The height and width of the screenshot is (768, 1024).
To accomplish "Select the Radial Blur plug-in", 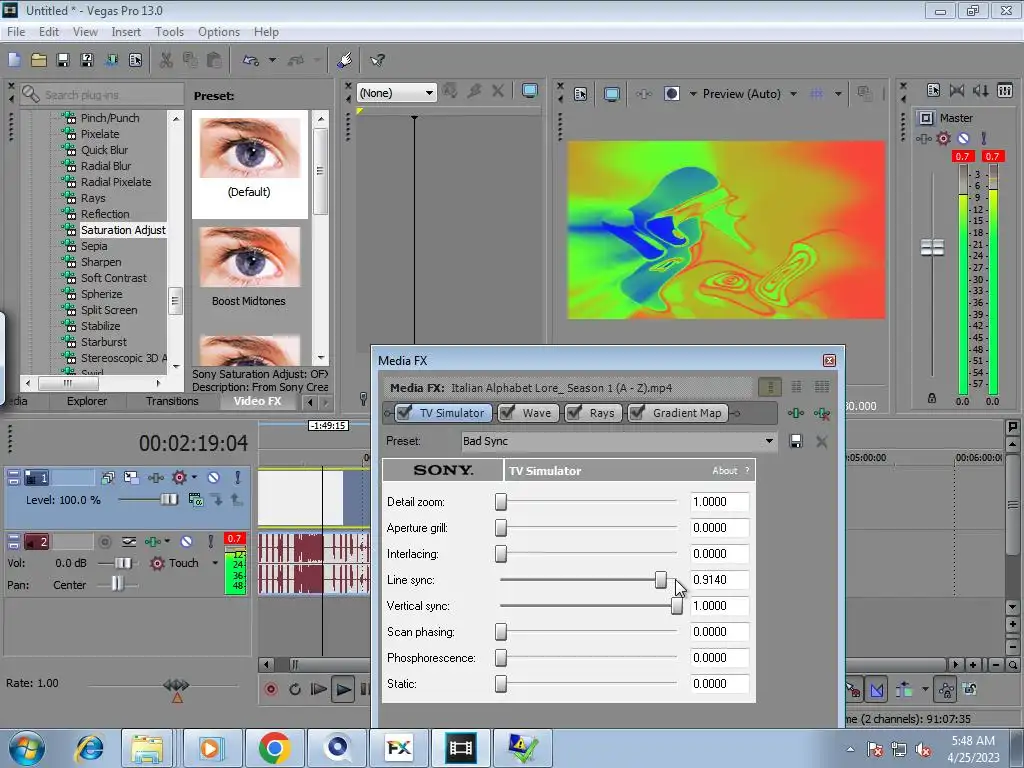I will click(x=106, y=166).
